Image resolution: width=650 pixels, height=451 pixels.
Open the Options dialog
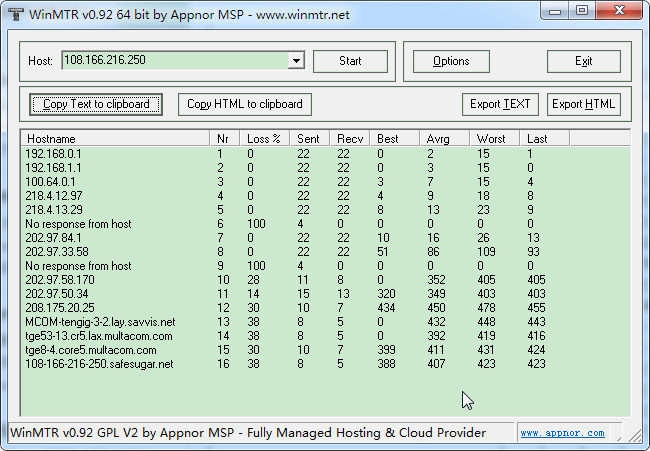pyautogui.click(x=451, y=61)
